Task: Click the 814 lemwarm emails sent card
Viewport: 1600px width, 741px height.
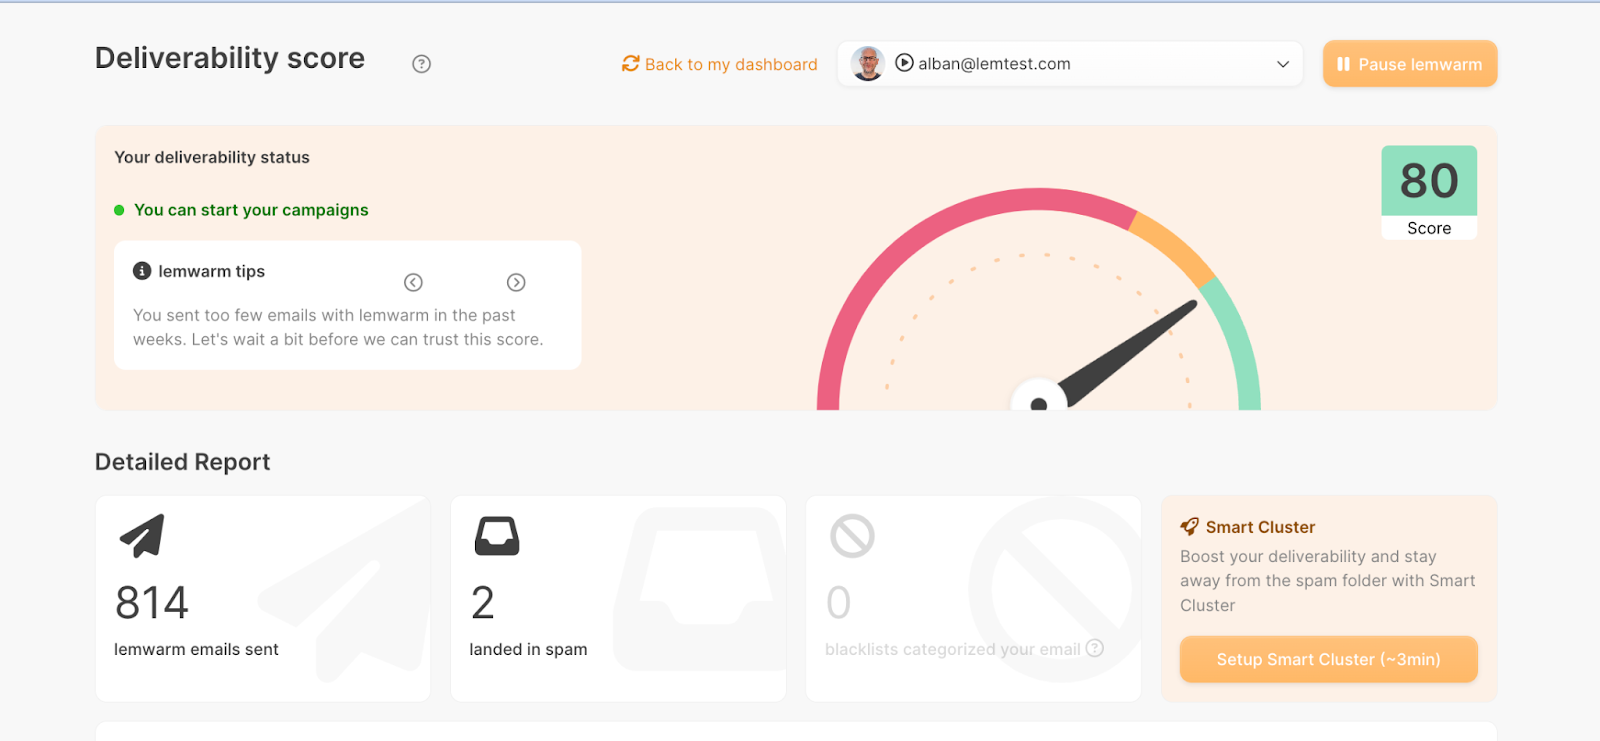Action: [x=262, y=598]
